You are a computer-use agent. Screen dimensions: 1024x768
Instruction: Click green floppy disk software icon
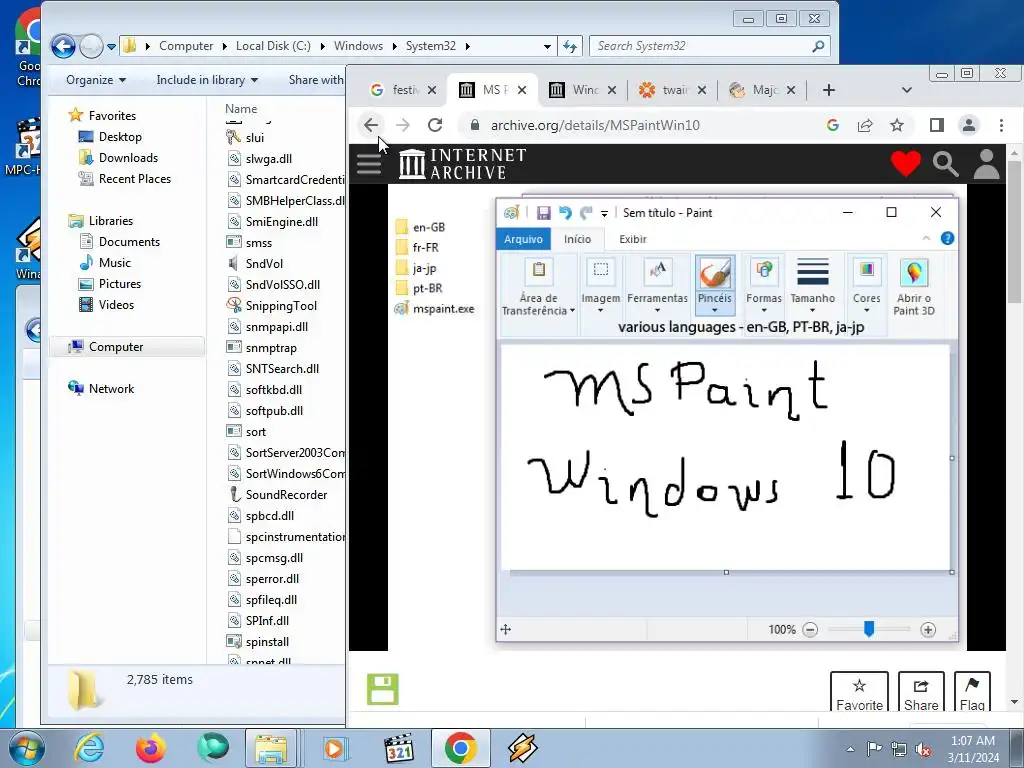coord(383,689)
